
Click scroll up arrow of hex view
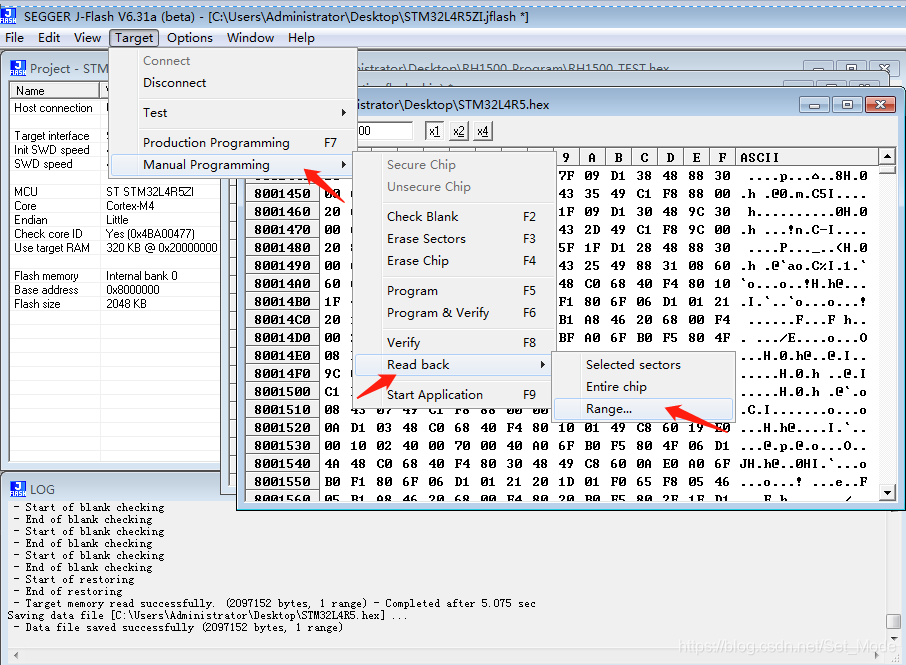[x=887, y=155]
